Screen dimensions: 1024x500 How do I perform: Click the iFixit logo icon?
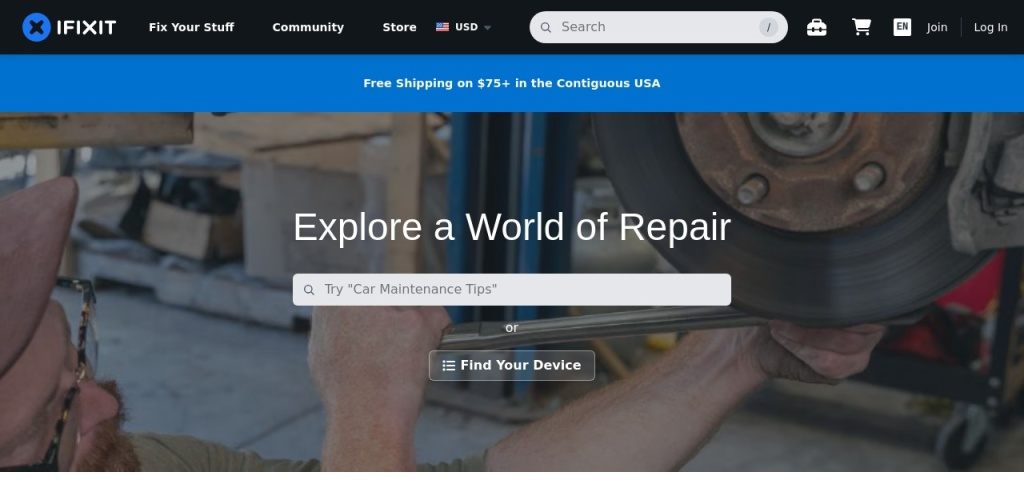(x=36, y=27)
